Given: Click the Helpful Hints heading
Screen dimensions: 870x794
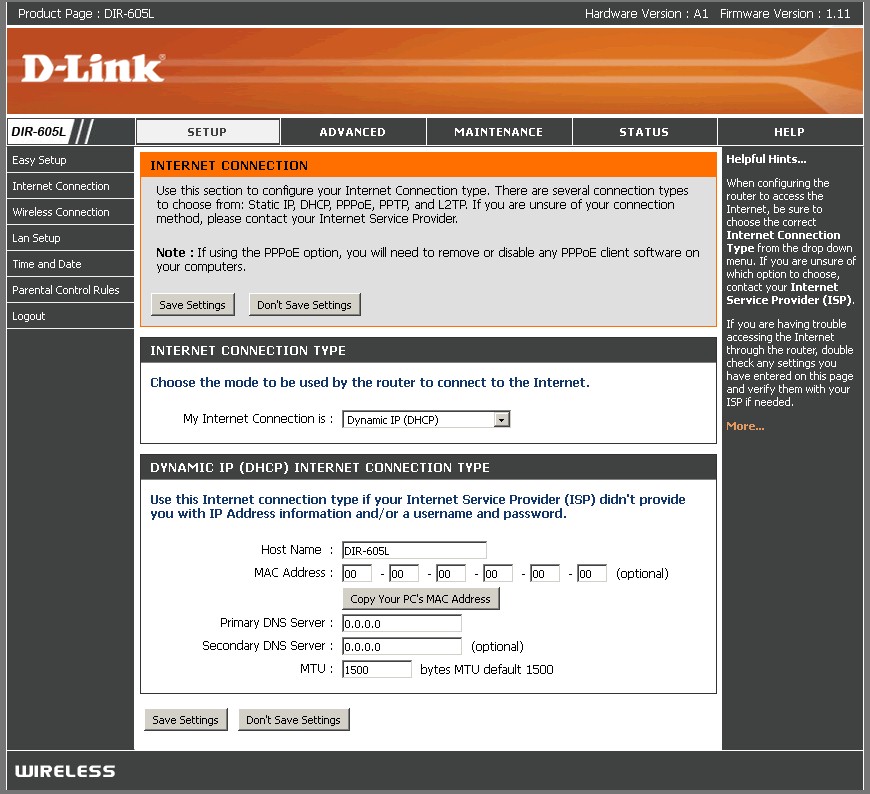Looking at the screenshot, I should [766, 159].
